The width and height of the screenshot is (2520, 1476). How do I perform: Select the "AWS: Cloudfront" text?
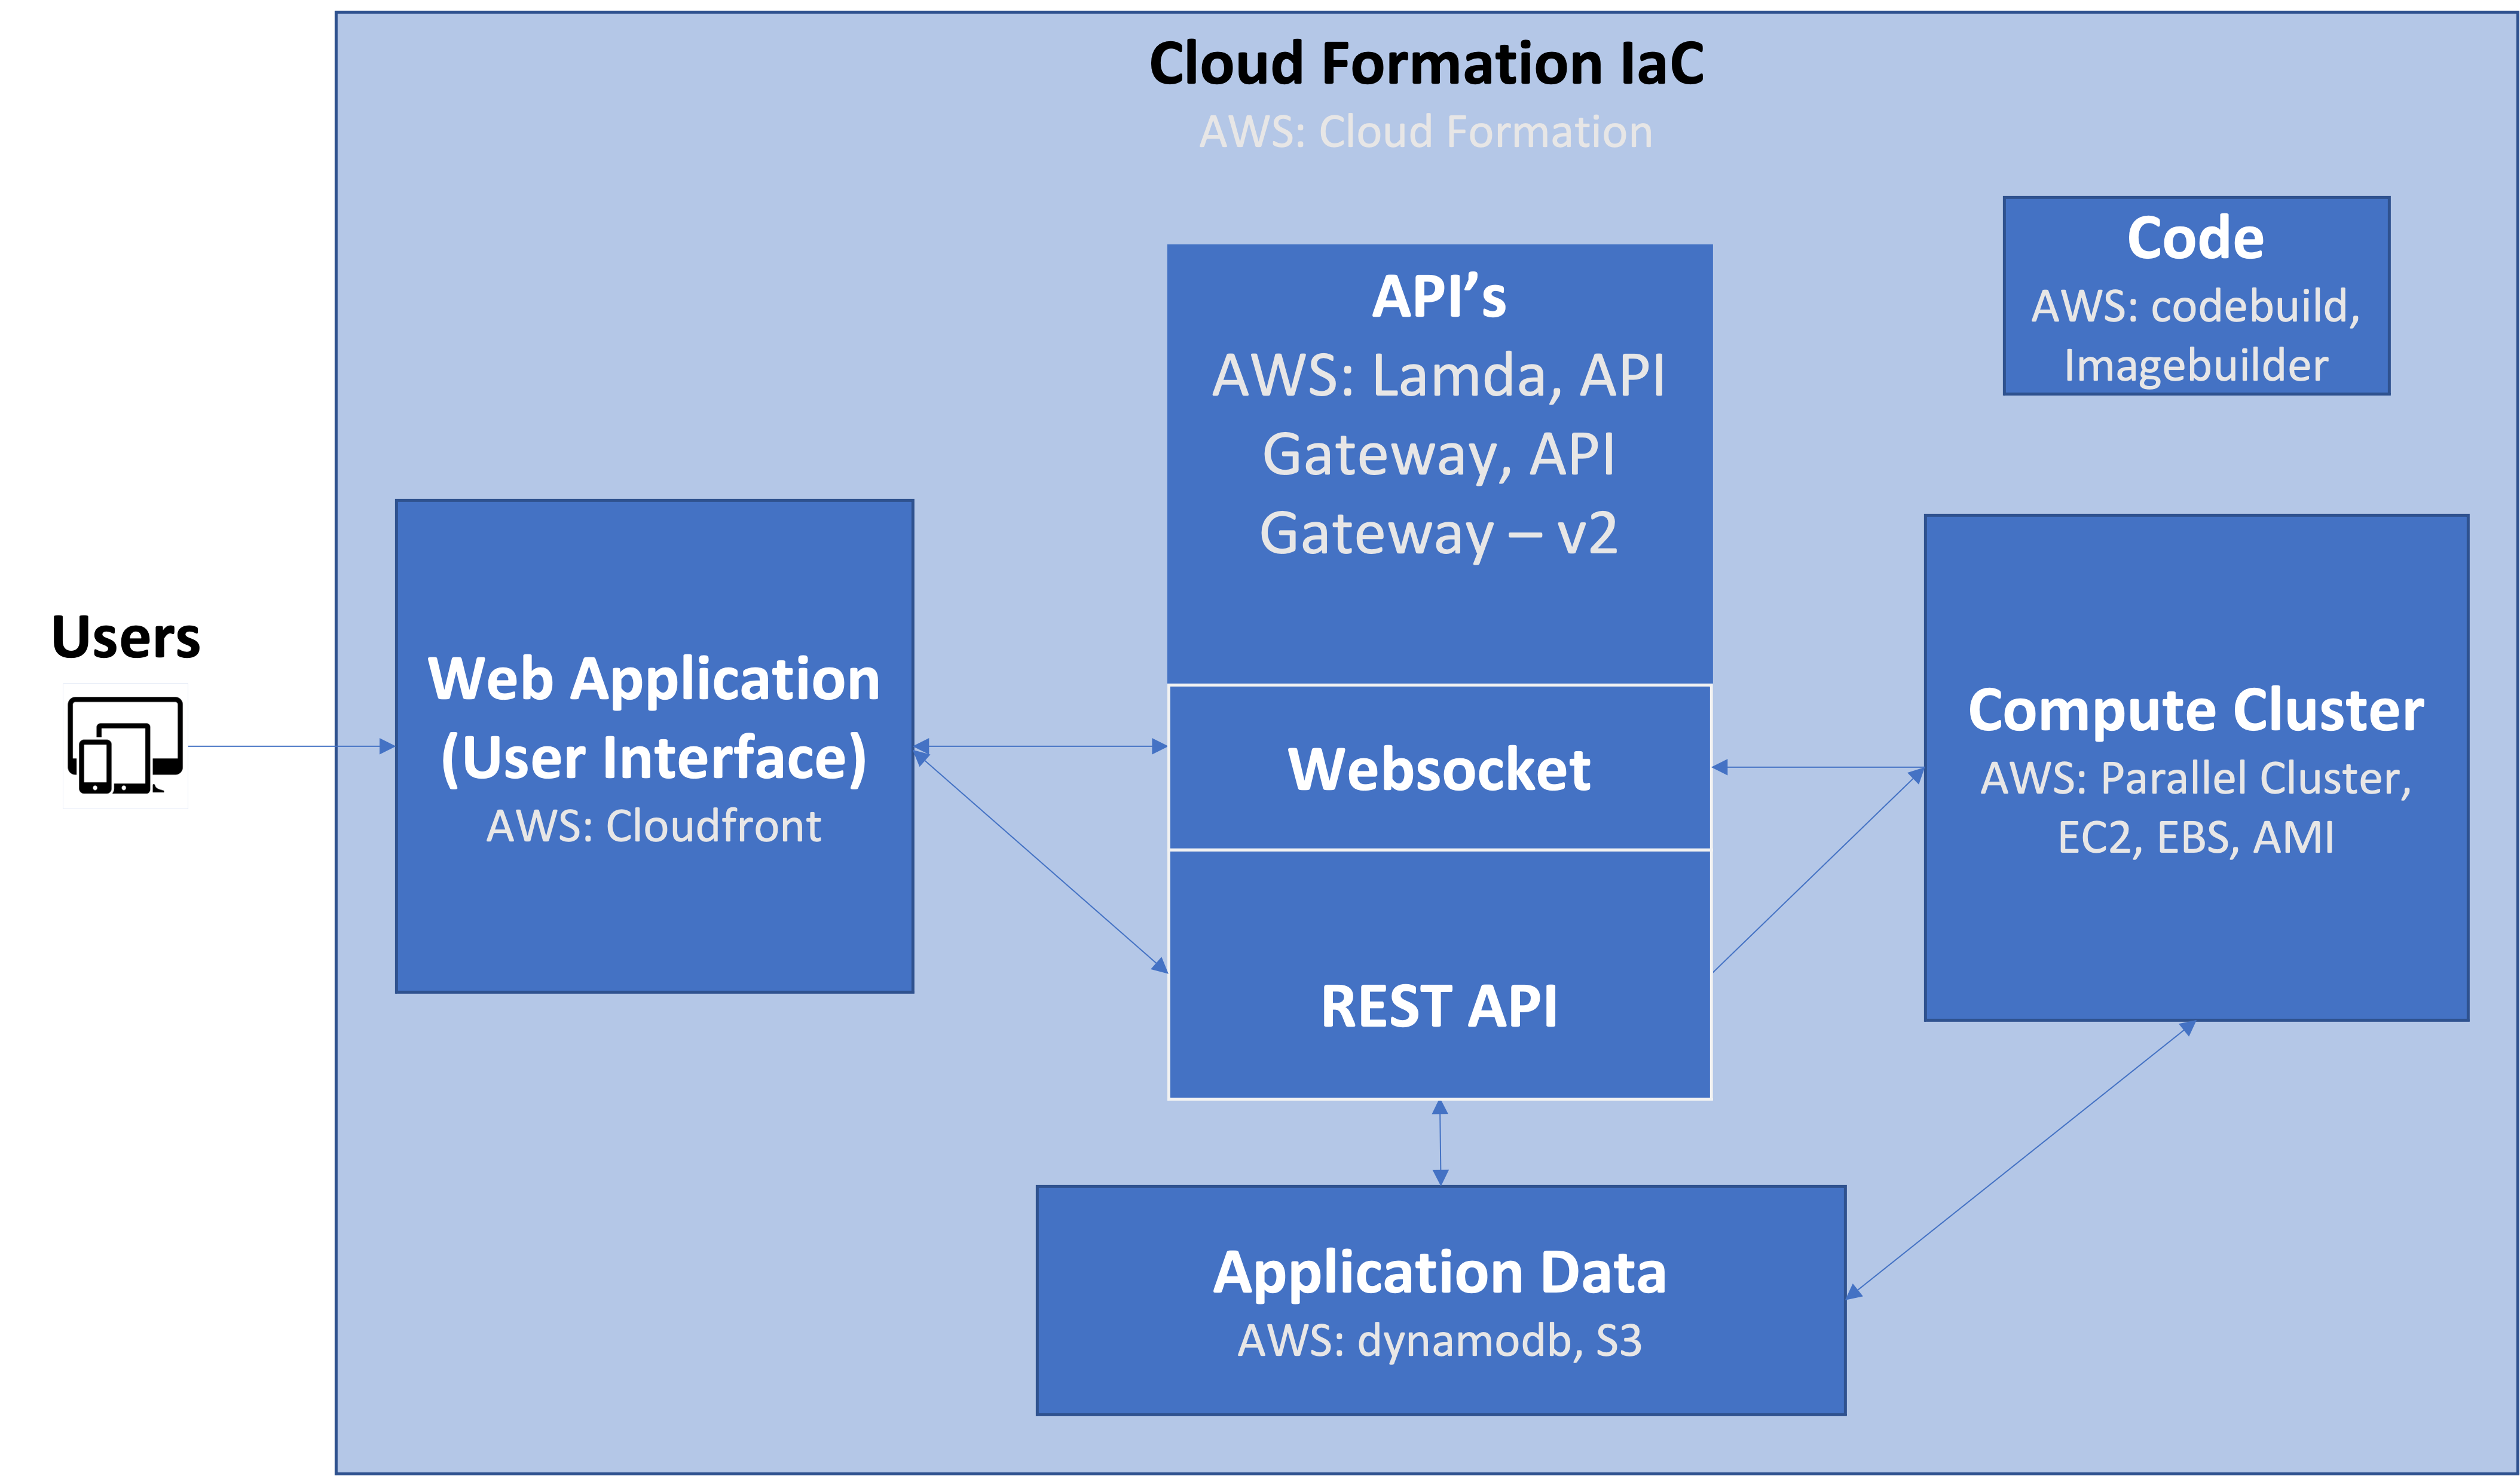pyautogui.click(x=654, y=826)
